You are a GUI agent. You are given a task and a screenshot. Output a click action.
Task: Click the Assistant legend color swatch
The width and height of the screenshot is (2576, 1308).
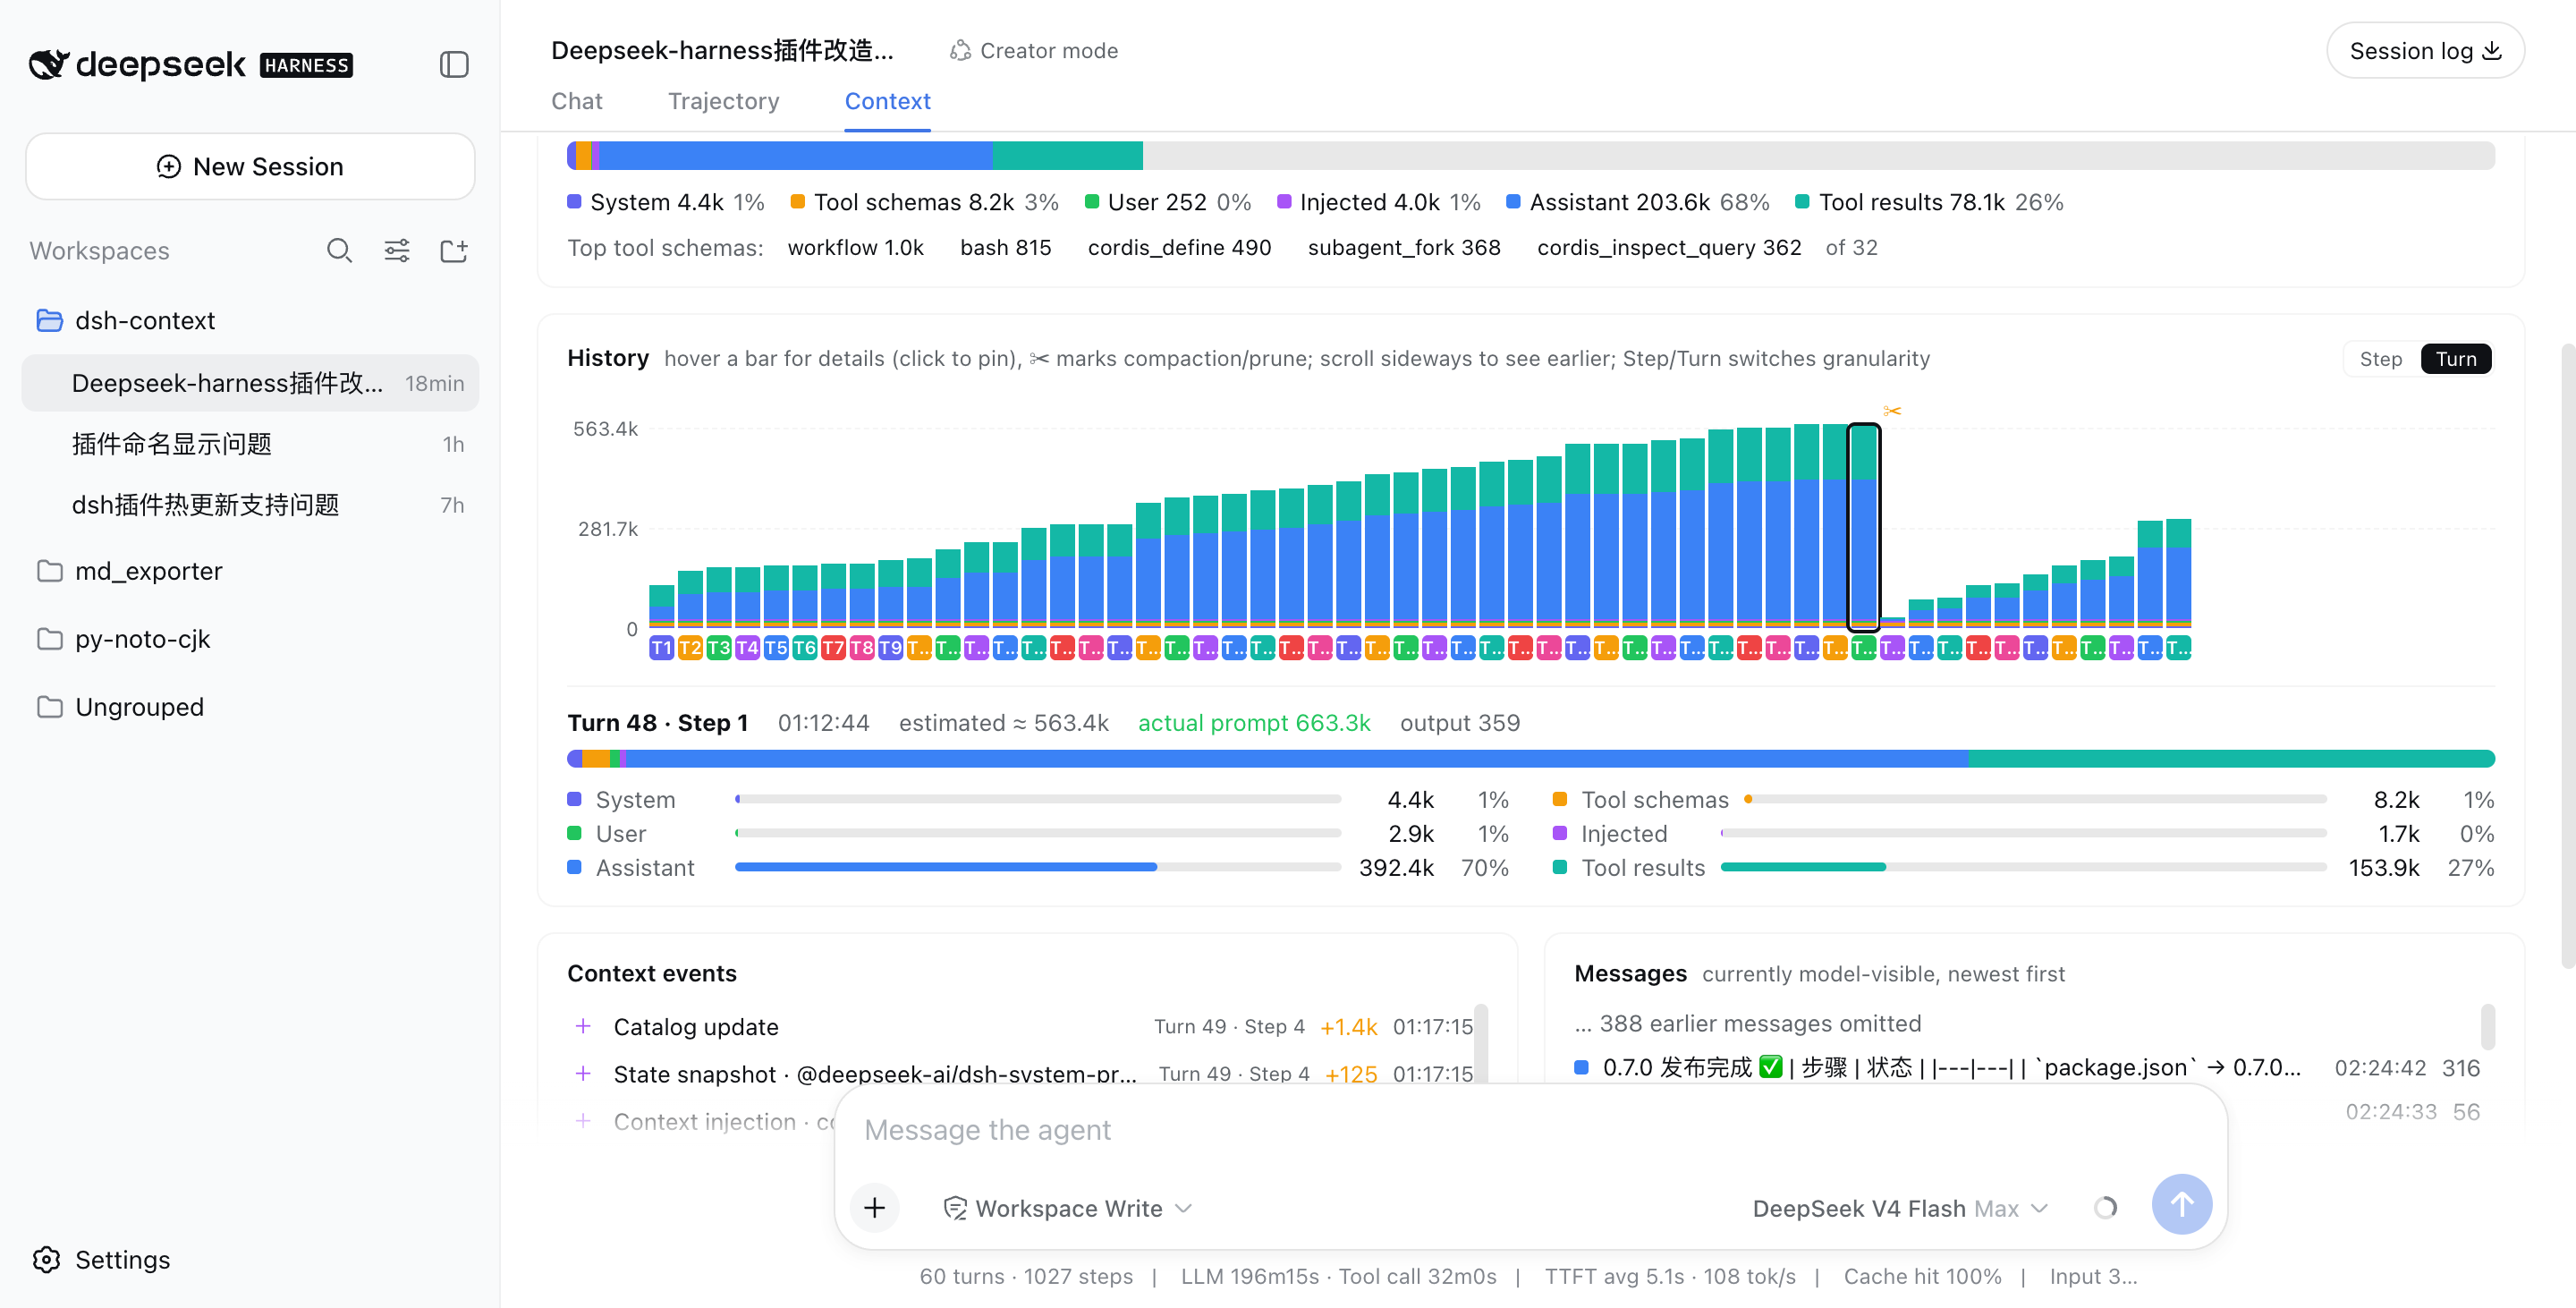pos(1513,201)
